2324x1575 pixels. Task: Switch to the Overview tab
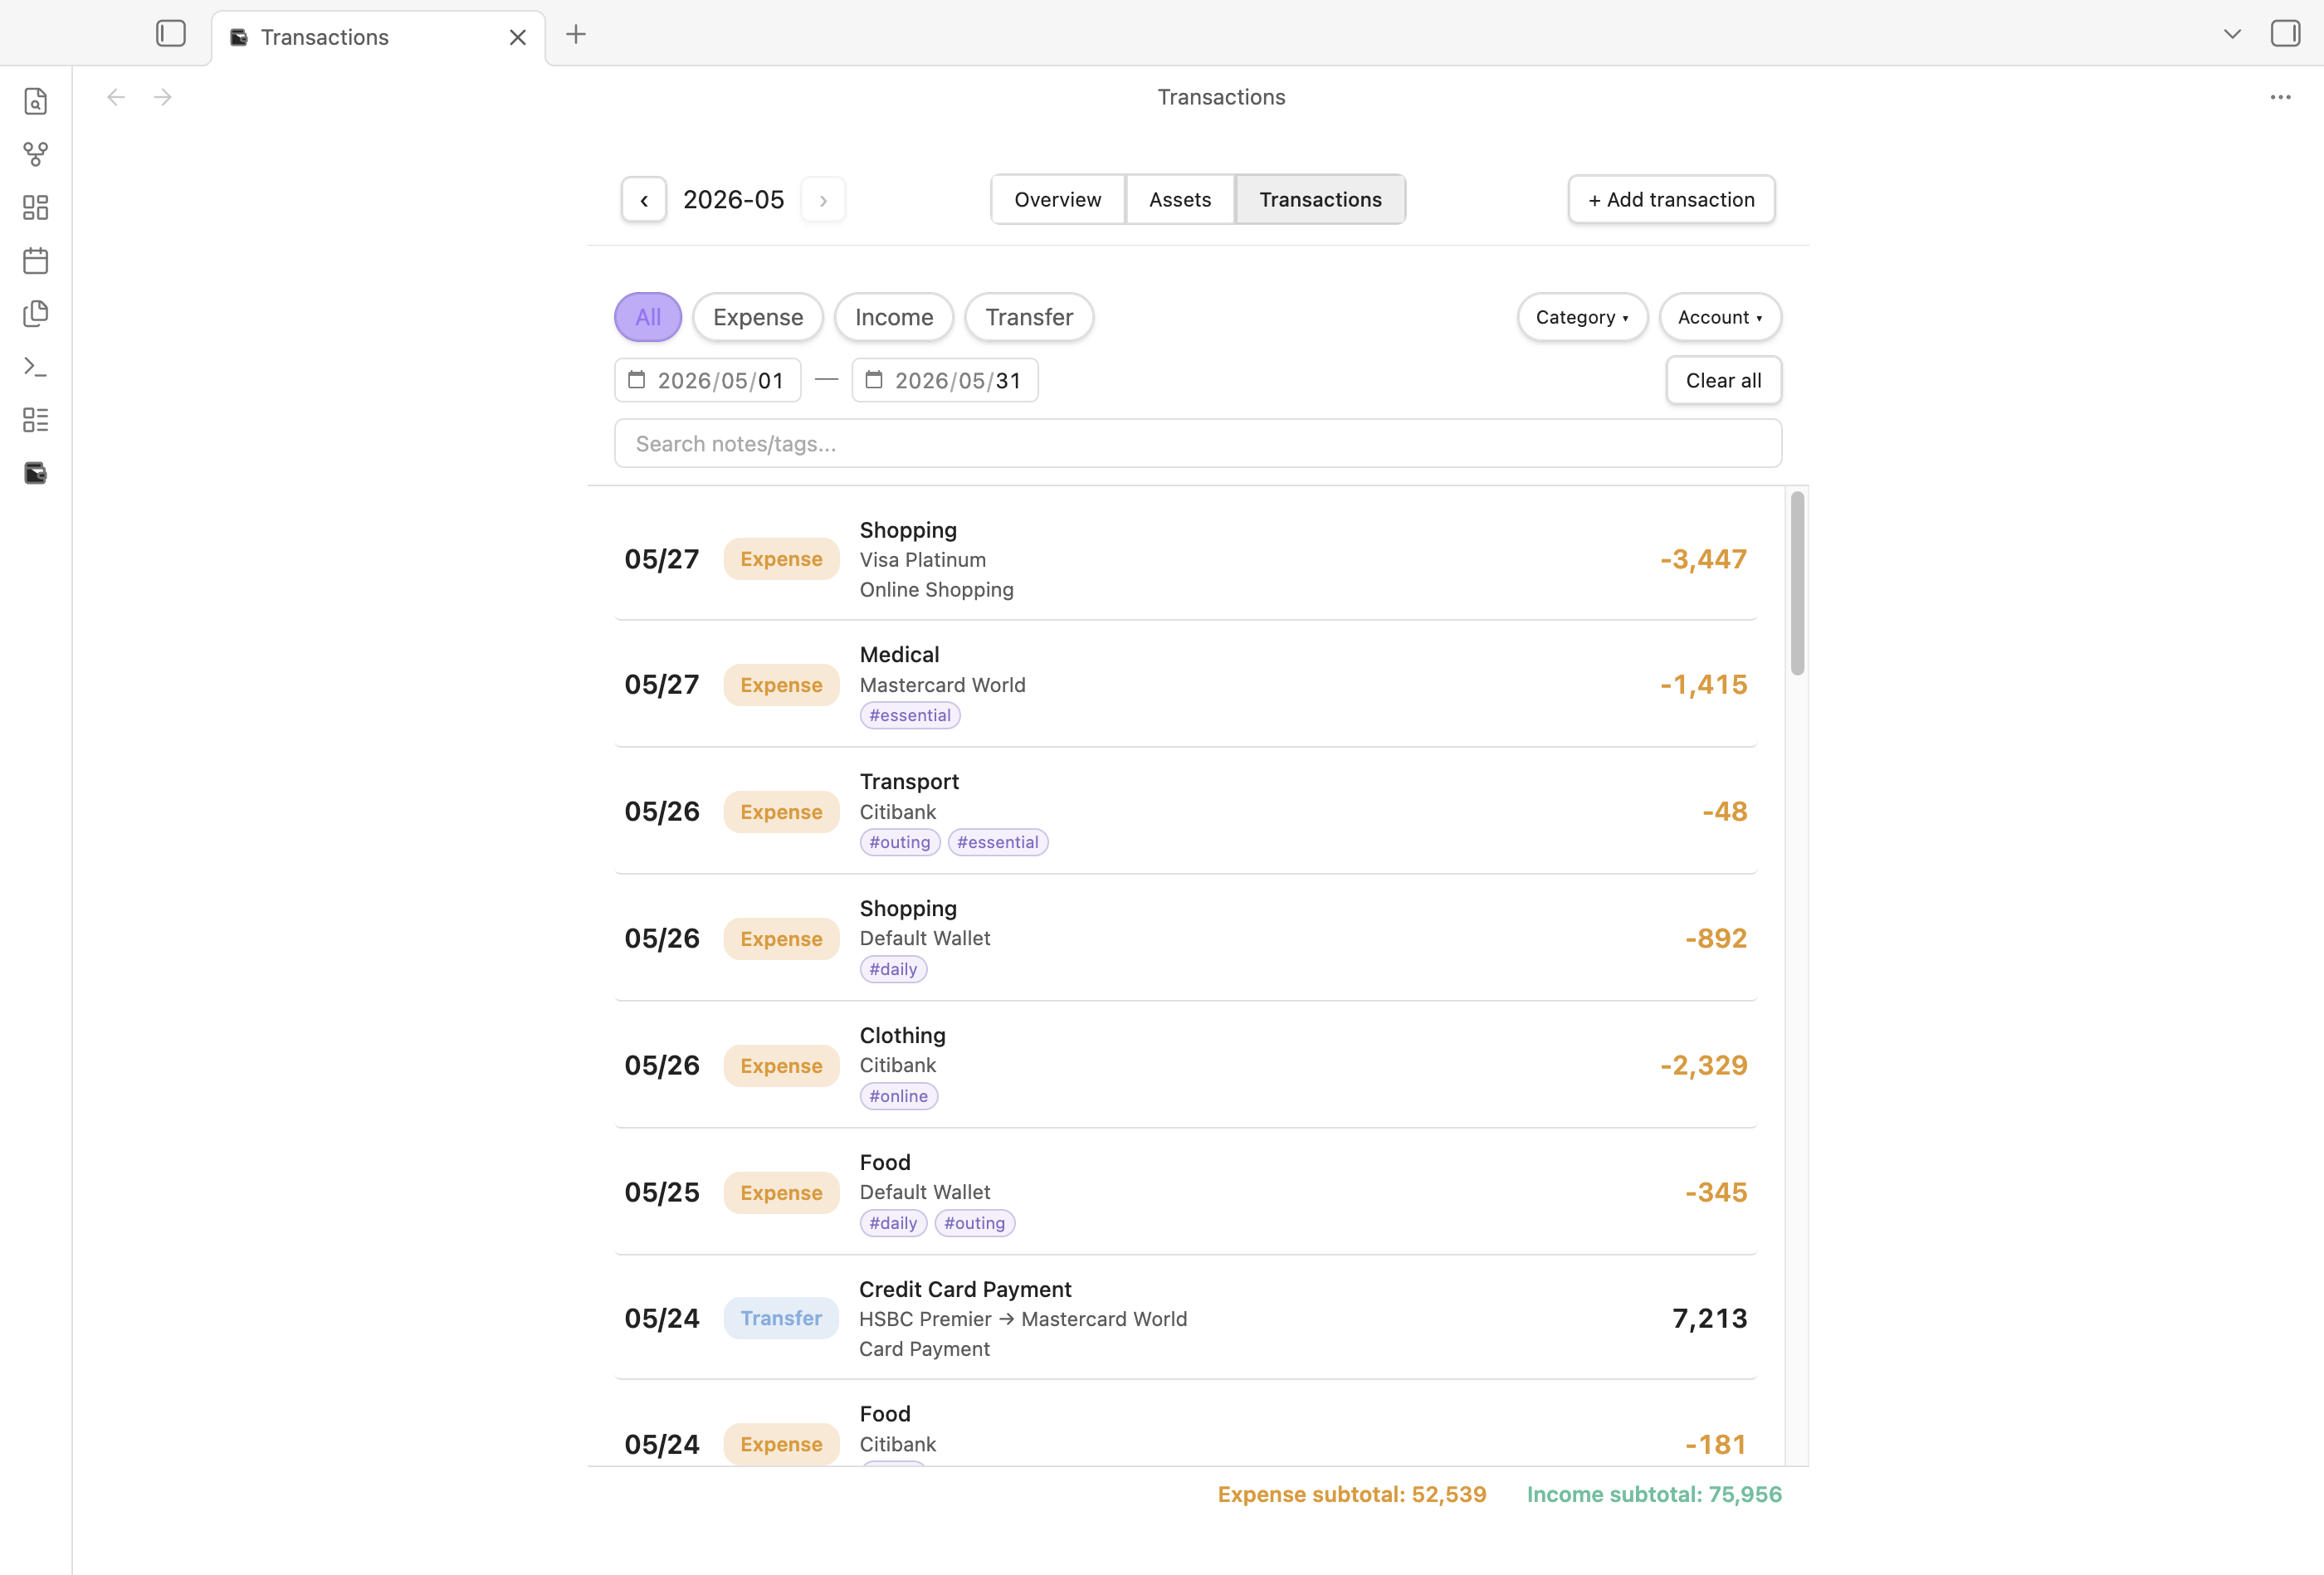click(x=1058, y=200)
